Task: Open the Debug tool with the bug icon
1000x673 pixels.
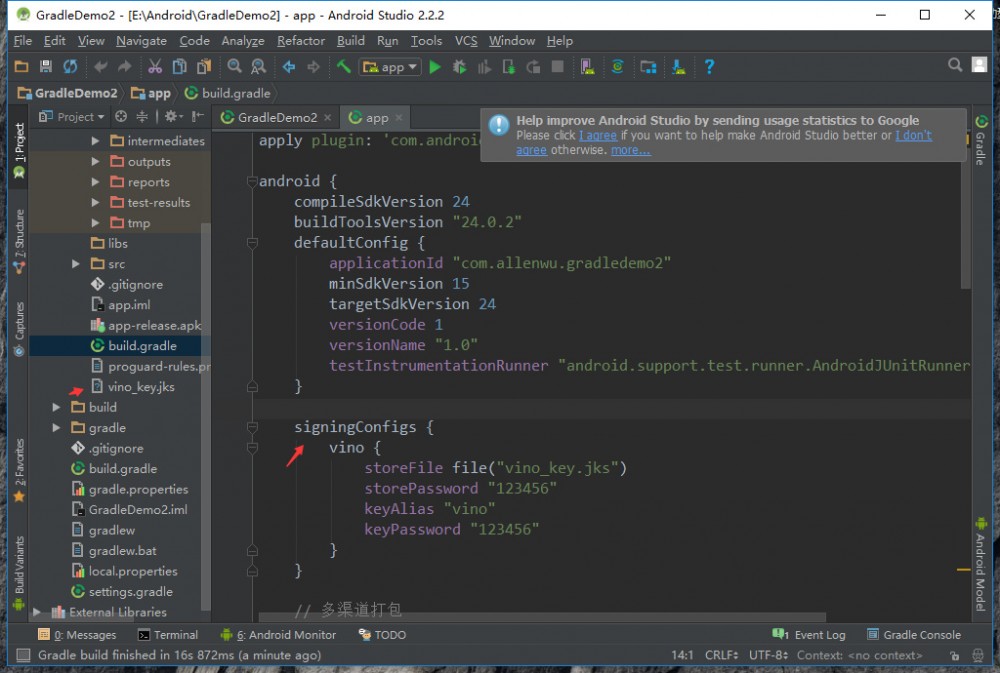Action: 458,66
